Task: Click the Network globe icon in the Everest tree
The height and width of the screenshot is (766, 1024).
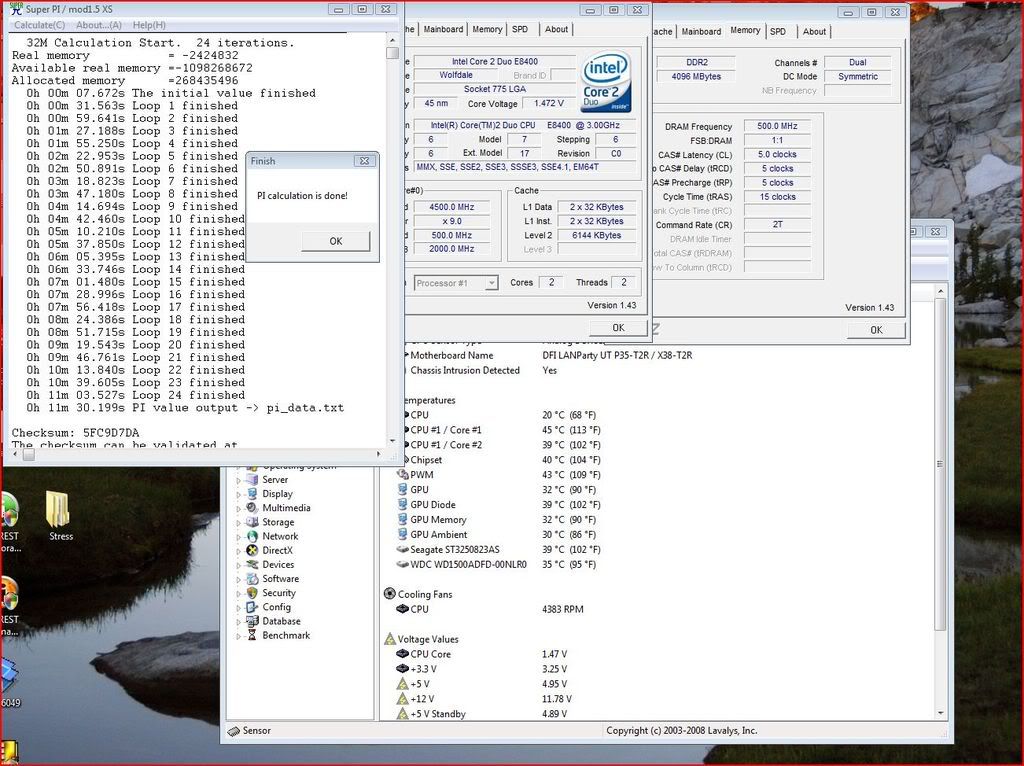Action: click(251, 536)
